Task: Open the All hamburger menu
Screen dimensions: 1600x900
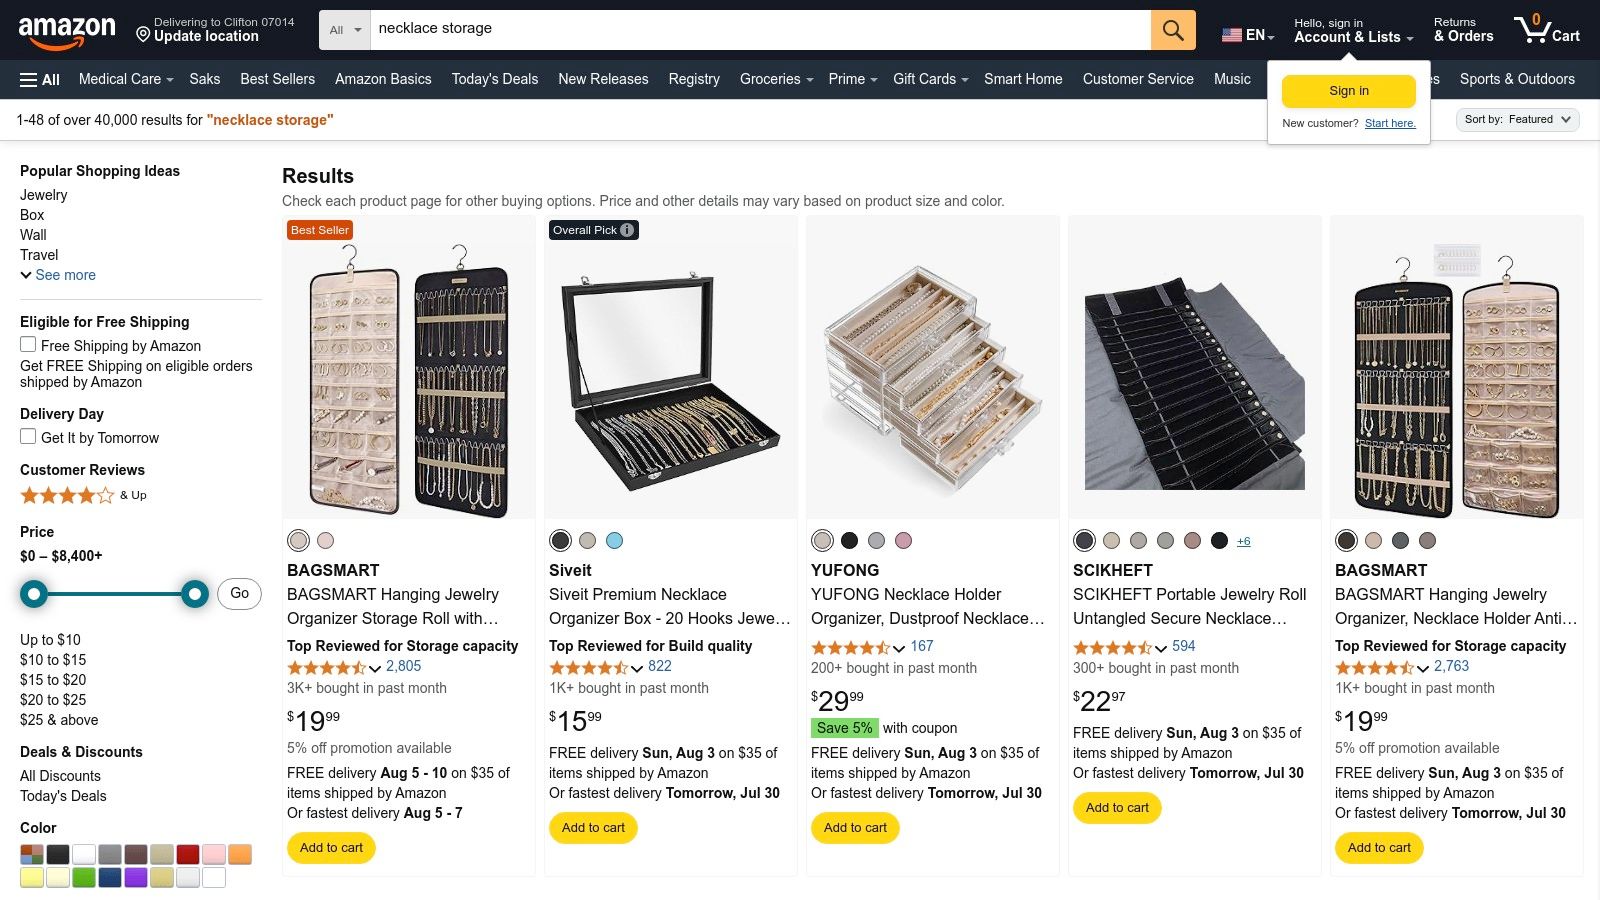Action: tap(40, 80)
